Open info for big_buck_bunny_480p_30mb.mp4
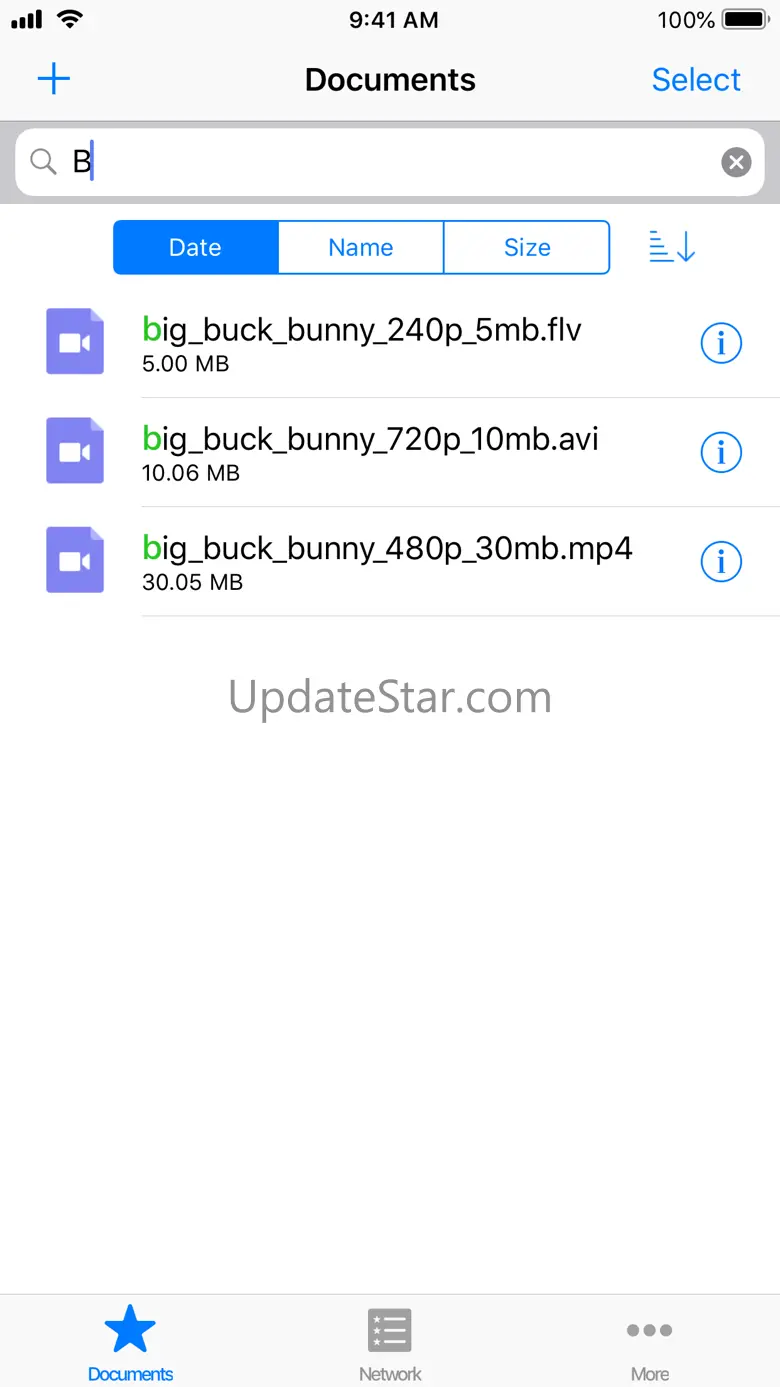Viewport: 780px width, 1387px height. click(x=720, y=561)
